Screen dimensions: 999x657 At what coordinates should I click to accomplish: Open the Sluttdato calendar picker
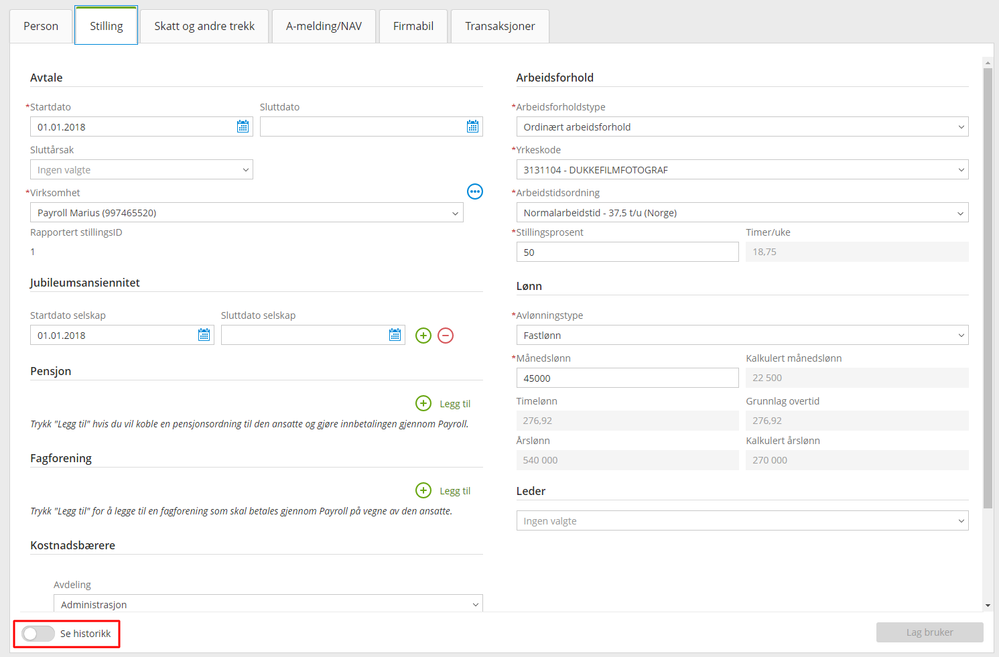tap(472, 126)
